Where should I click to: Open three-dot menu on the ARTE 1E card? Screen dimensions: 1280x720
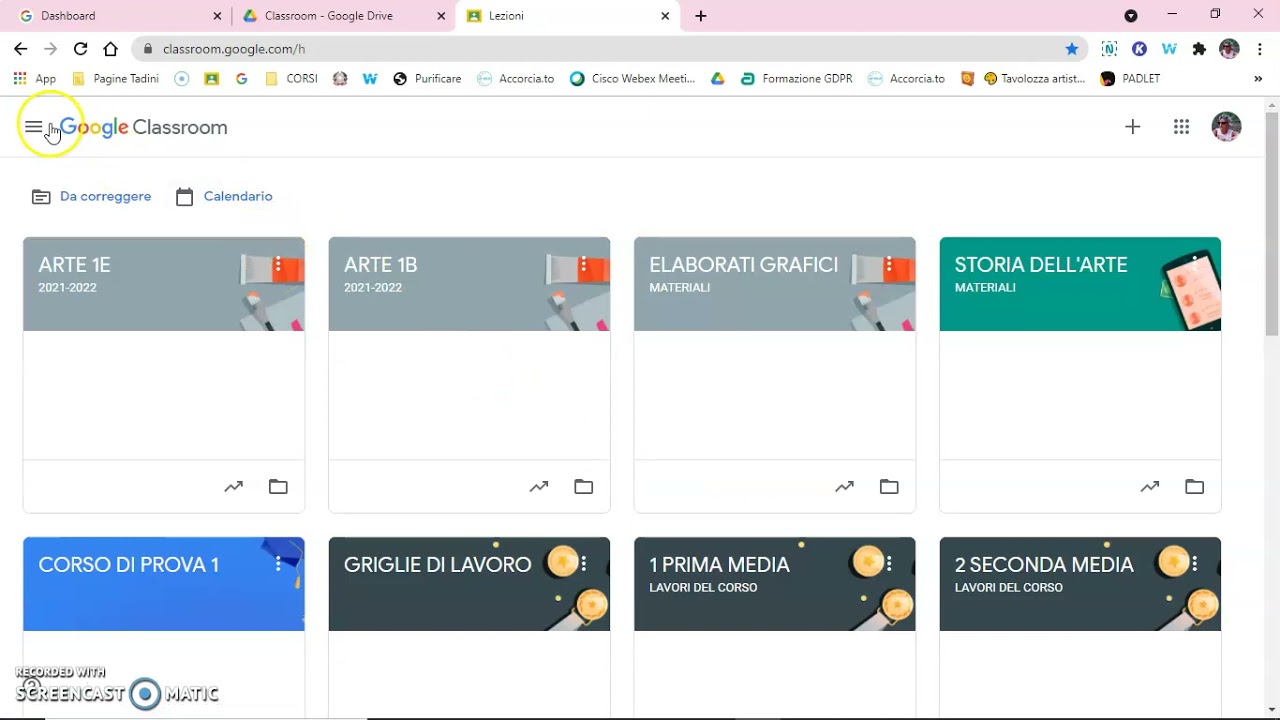click(278, 265)
